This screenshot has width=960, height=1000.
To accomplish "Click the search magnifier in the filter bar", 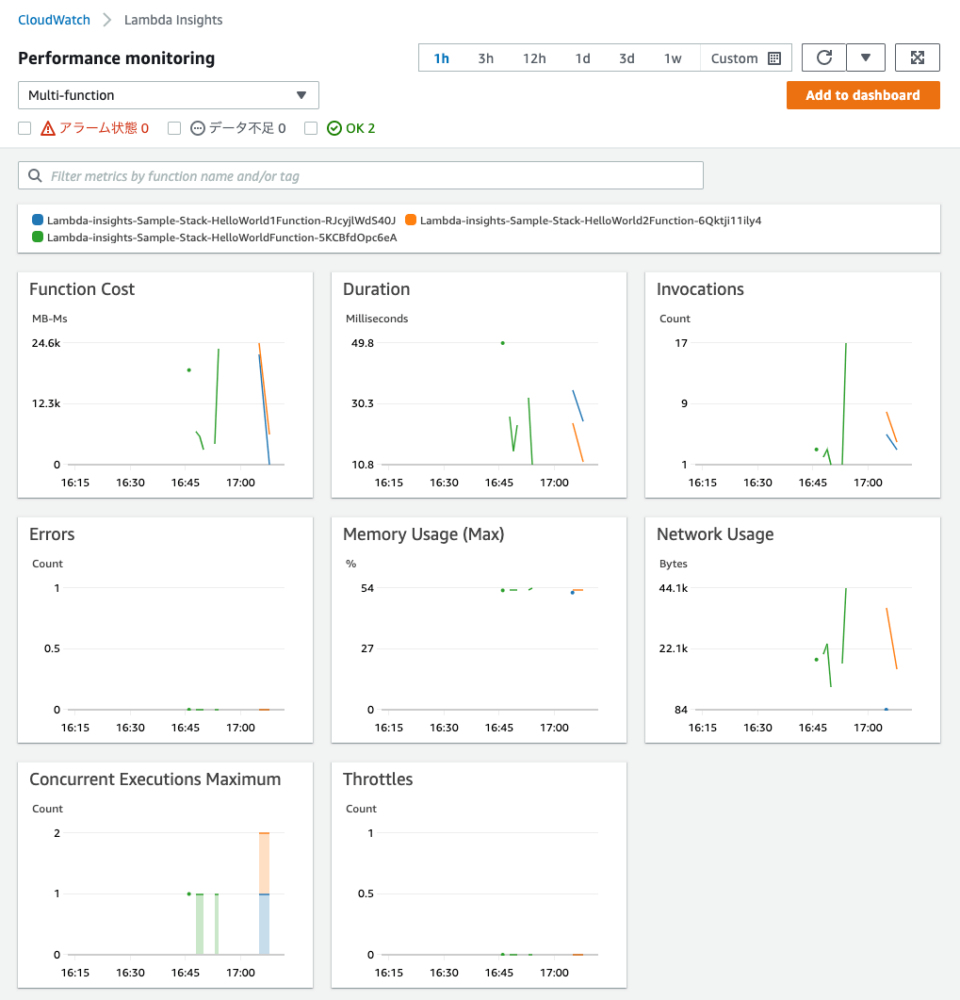I will pos(35,175).
